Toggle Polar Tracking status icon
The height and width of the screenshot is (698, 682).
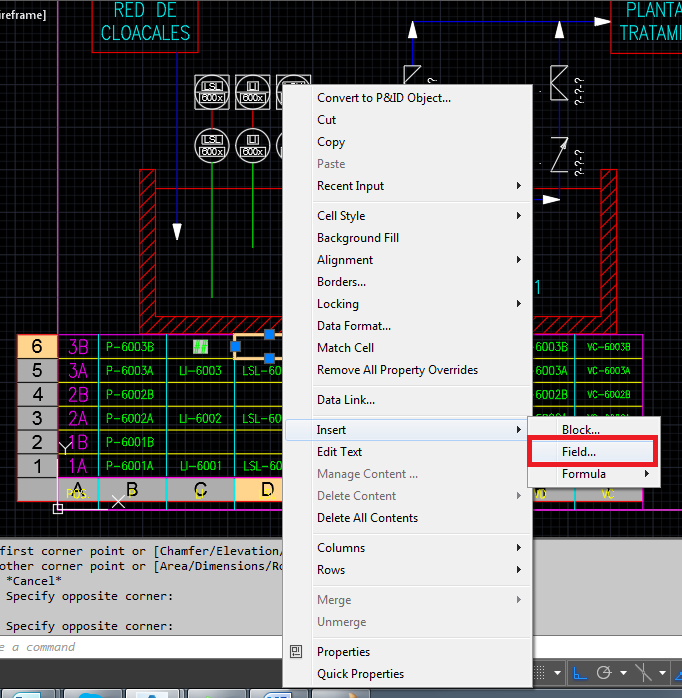604,673
